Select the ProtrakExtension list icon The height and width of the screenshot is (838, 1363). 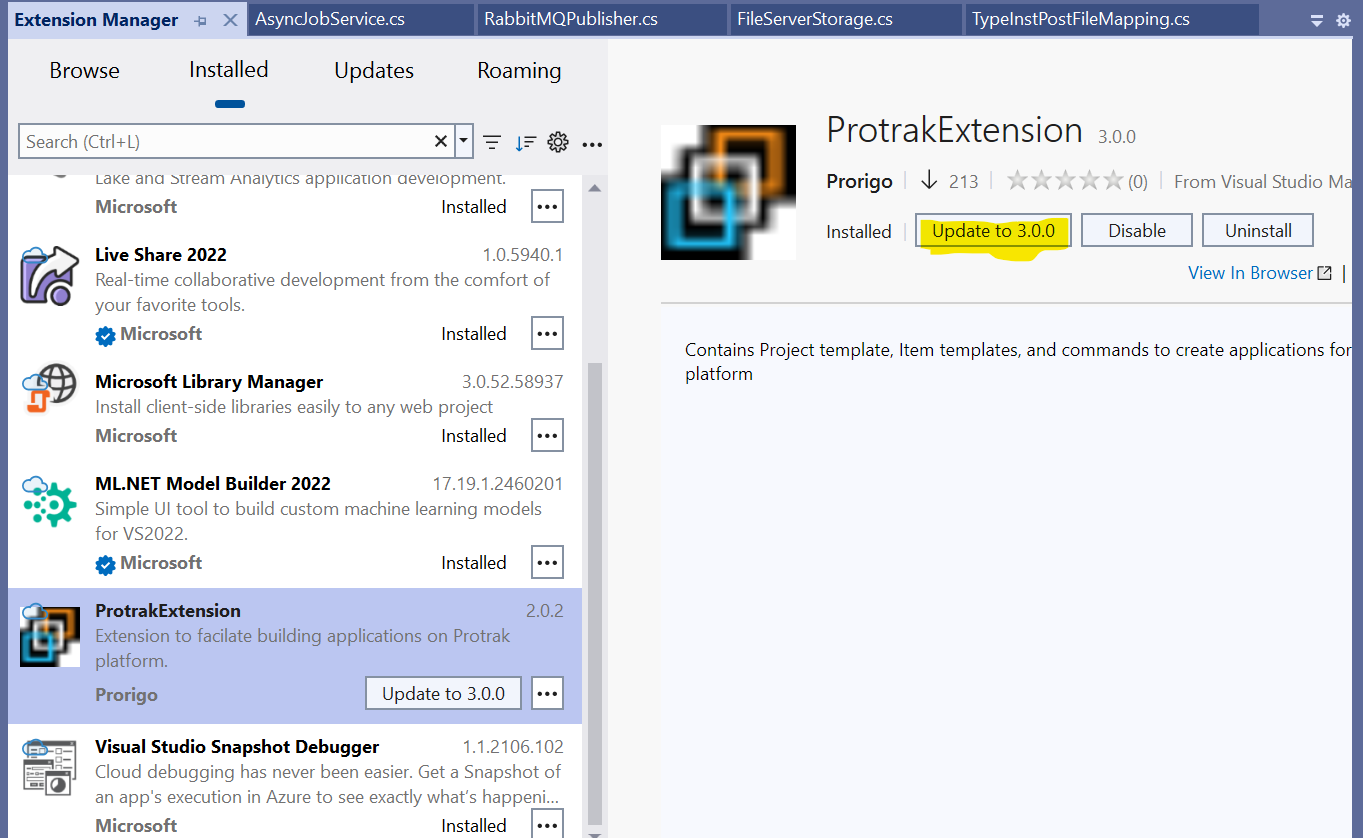coord(49,636)
